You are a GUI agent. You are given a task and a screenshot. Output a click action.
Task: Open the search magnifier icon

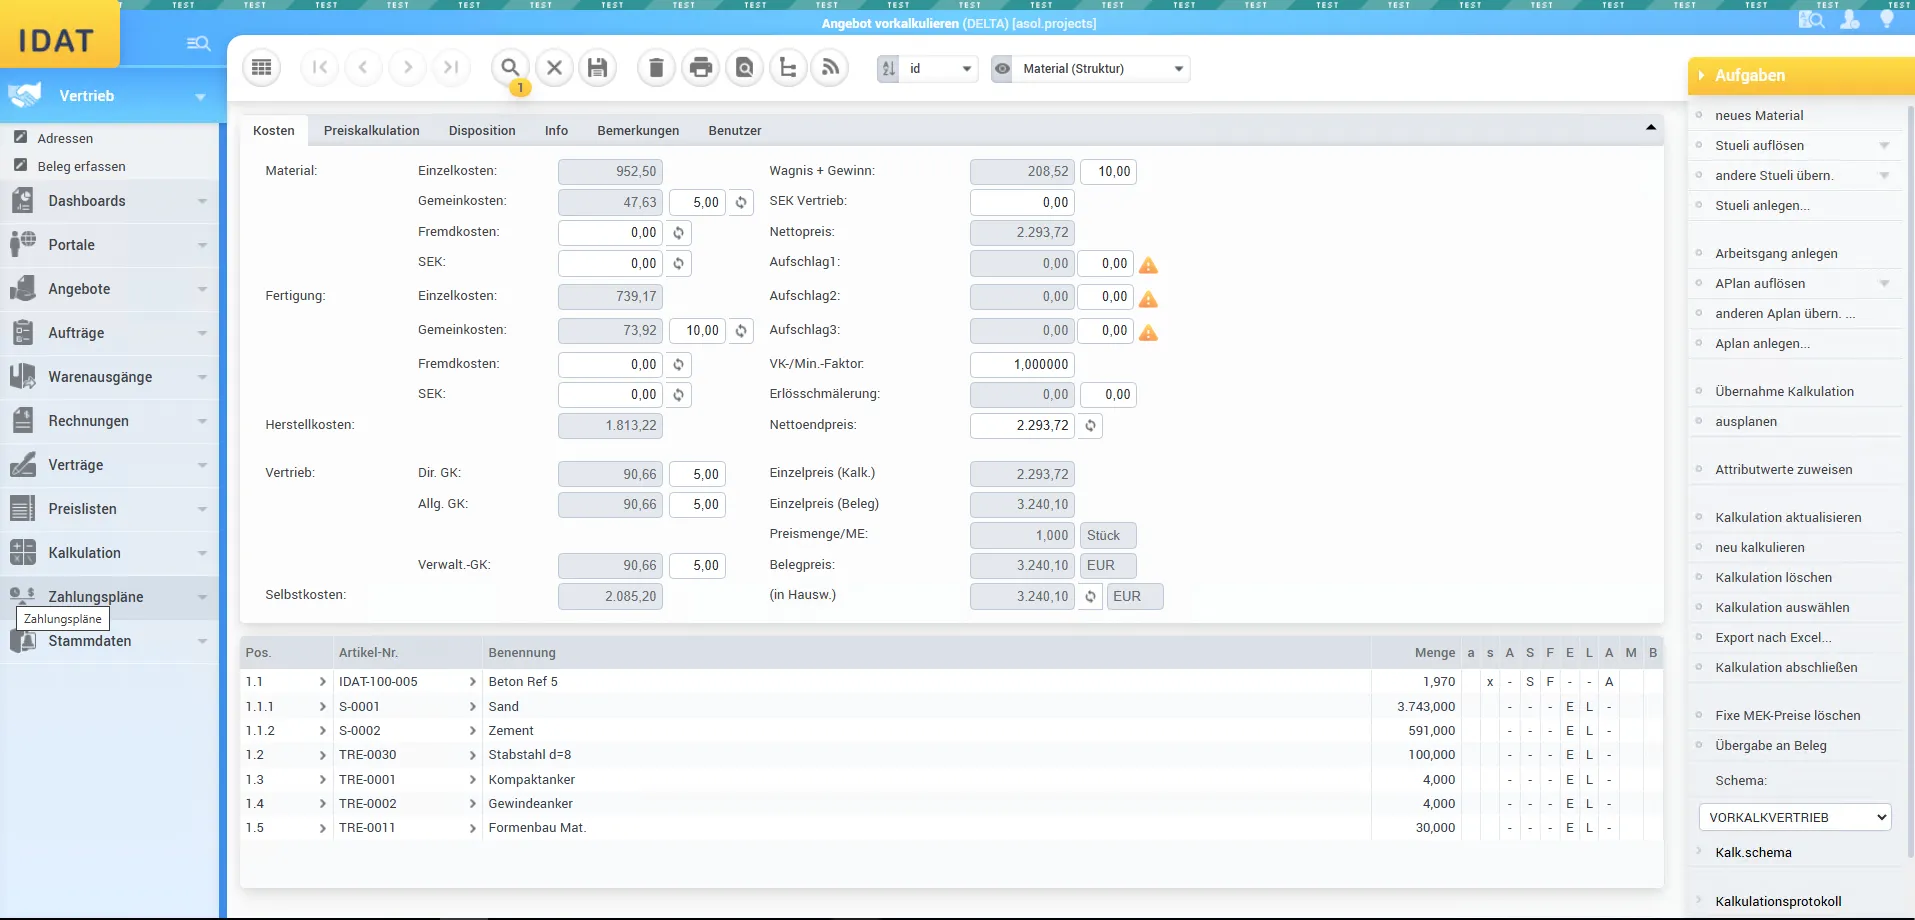coord(510,68)
